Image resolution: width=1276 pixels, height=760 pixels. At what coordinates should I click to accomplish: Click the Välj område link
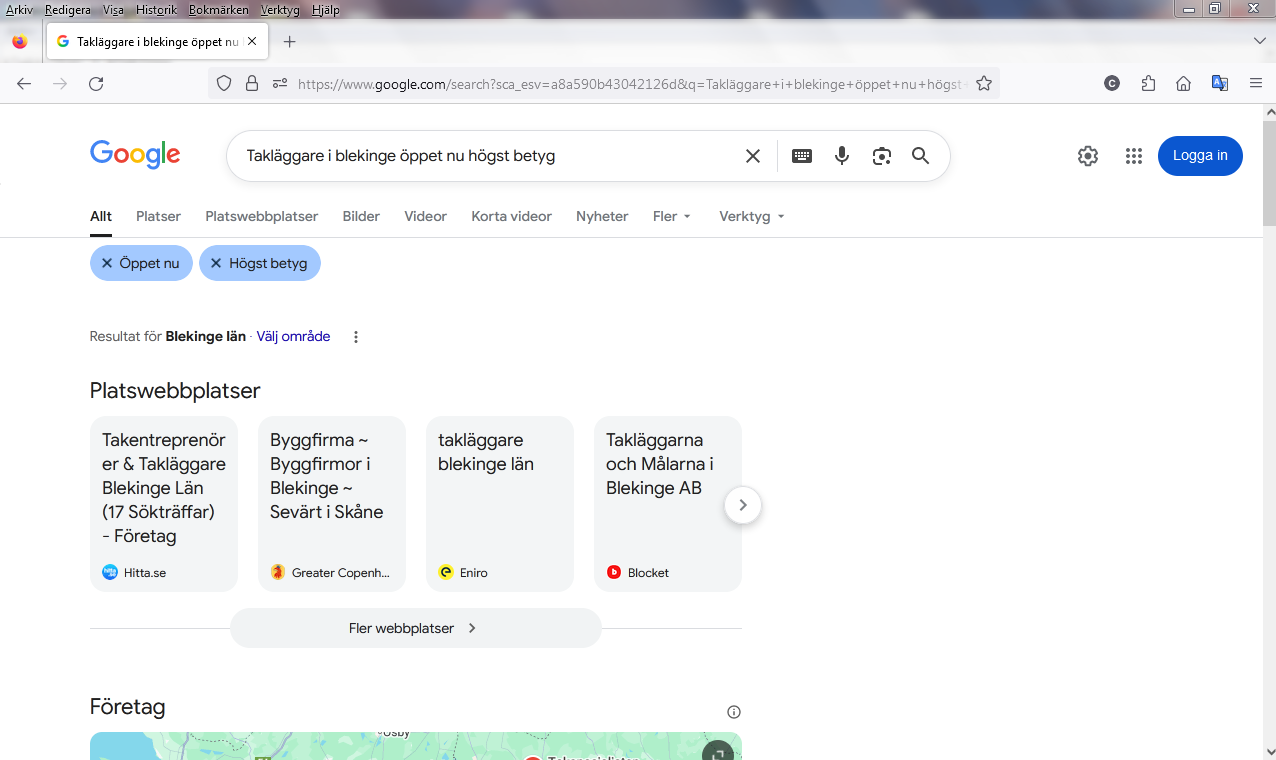click(x=293, y=336)
